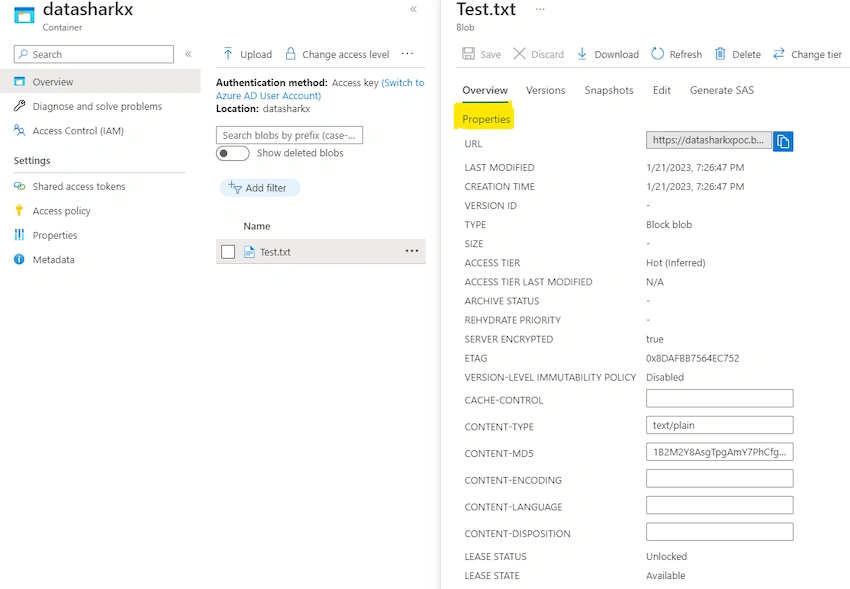Click the sidebar Overview icon
The height and width of the screenshot is (589, 850).
pyautogui.click(x=20, y=81)
